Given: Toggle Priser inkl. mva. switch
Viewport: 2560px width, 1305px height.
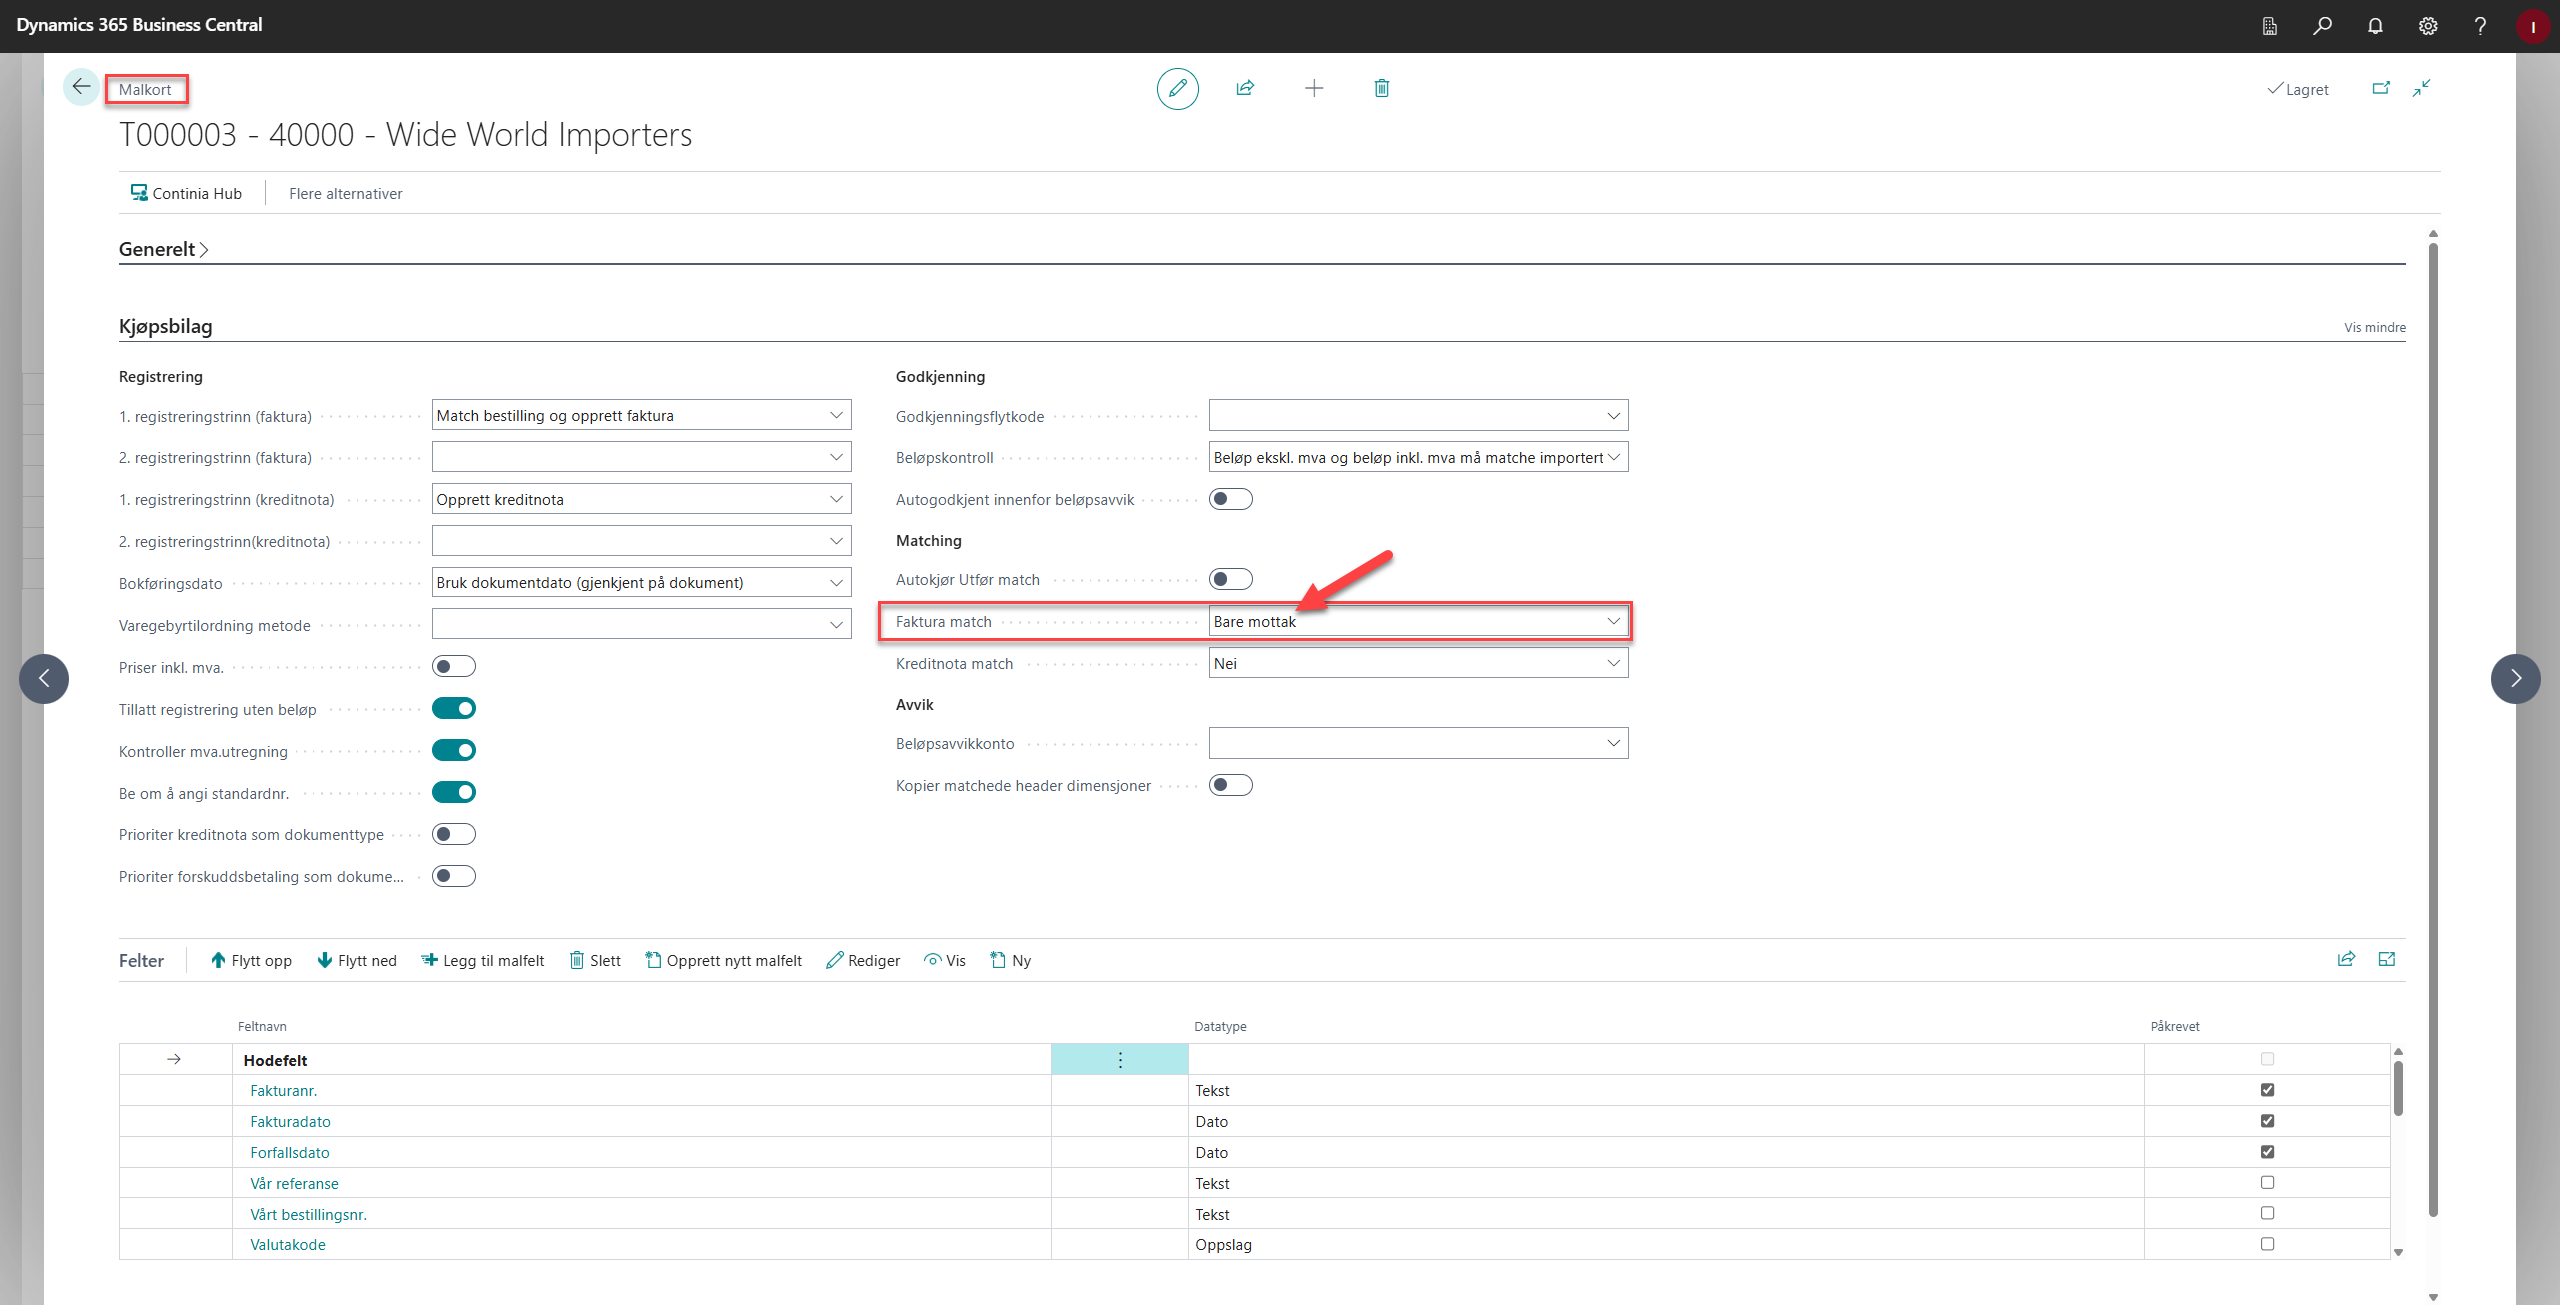Looking at the screenshot, I should point(454,667).
